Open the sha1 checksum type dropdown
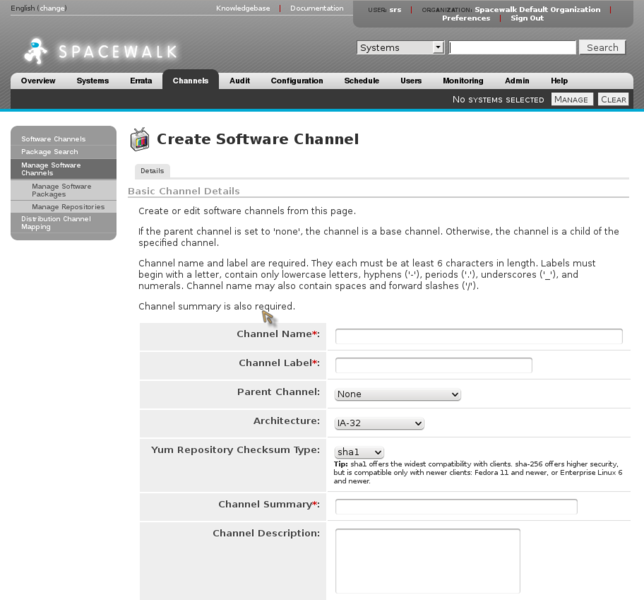644x600 pixels. click(359, 452)
